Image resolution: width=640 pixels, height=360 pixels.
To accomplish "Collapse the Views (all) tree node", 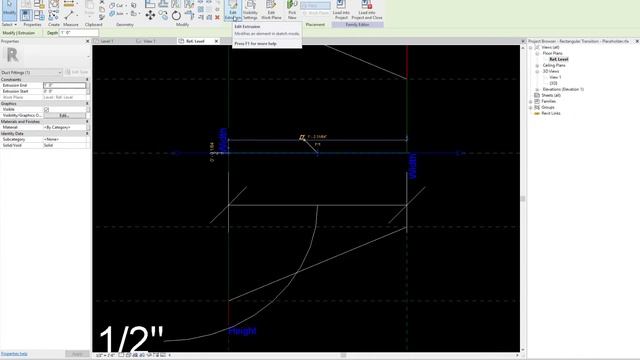I will point(531,47).
